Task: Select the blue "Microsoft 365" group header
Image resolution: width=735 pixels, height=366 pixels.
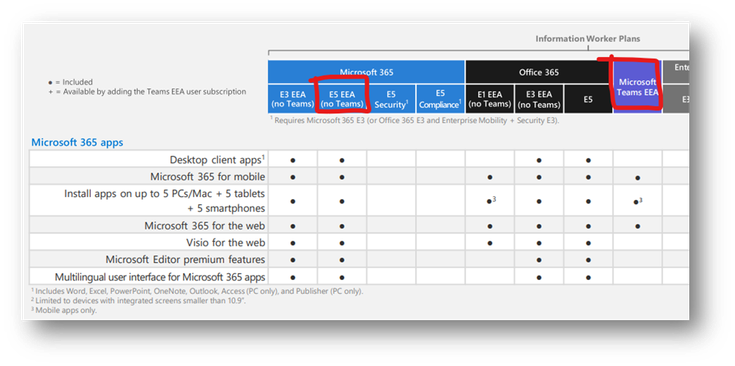Action: (366, 72)
